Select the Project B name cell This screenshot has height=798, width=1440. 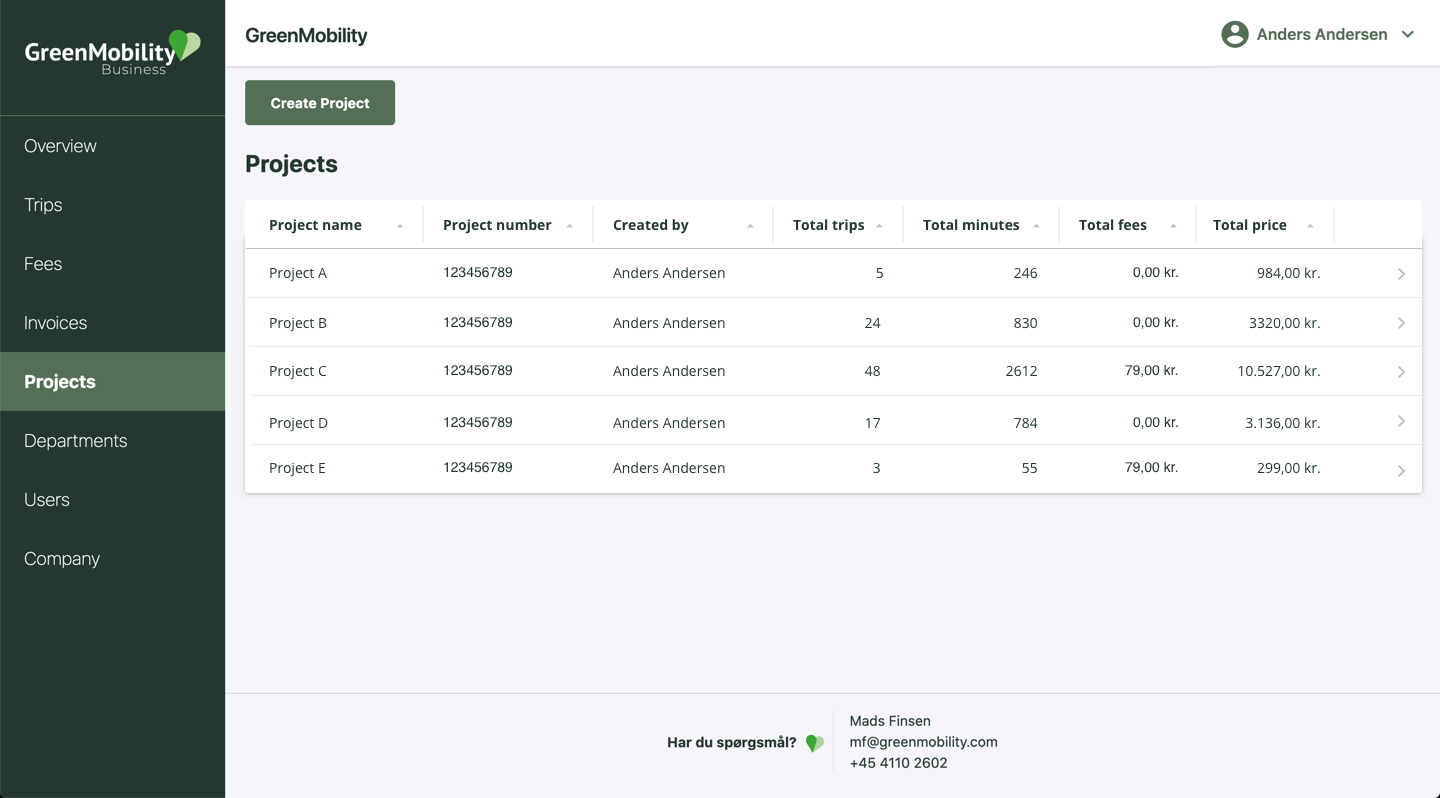[298, 323]
